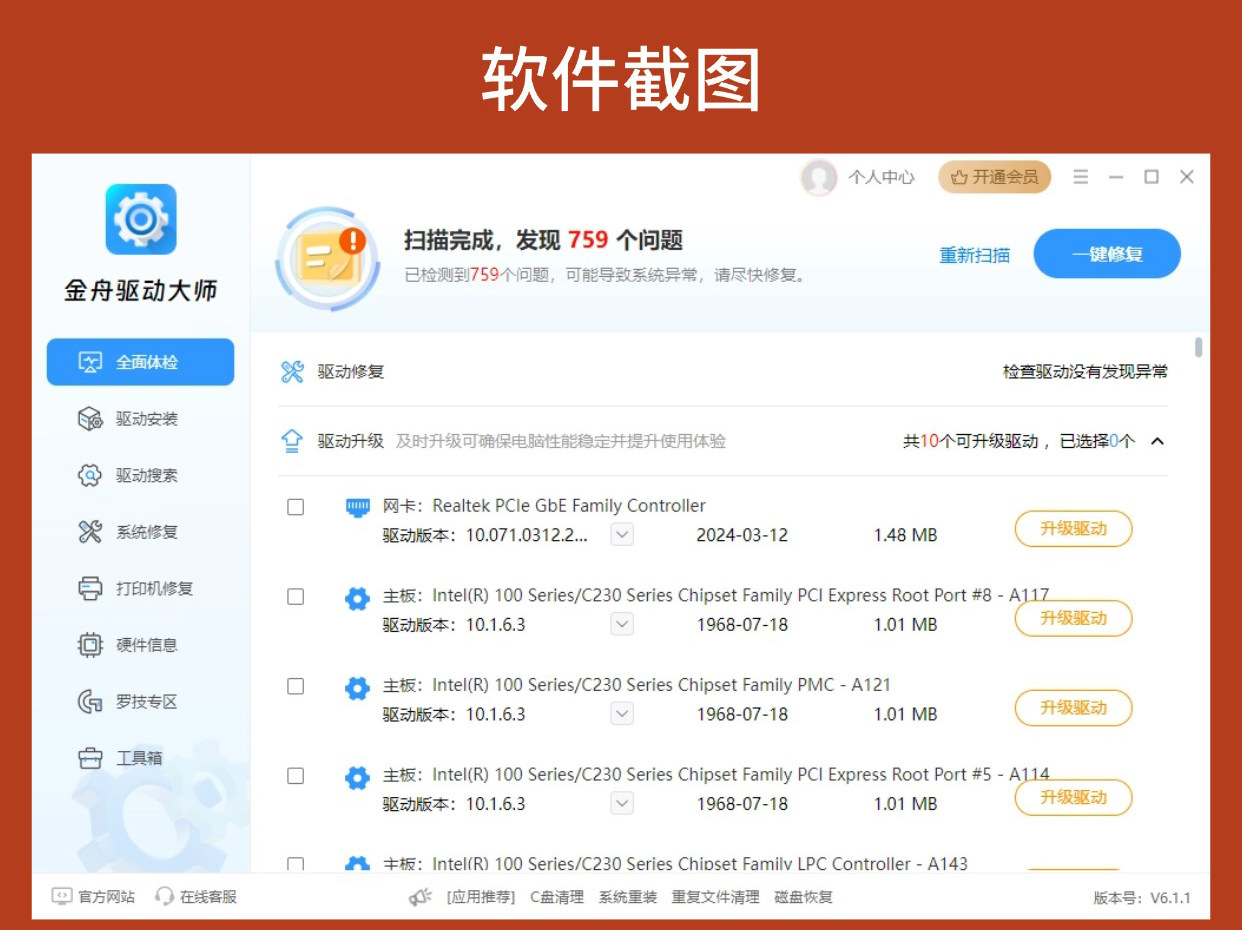Open the C盘清理 recommended app

point(557,897)
